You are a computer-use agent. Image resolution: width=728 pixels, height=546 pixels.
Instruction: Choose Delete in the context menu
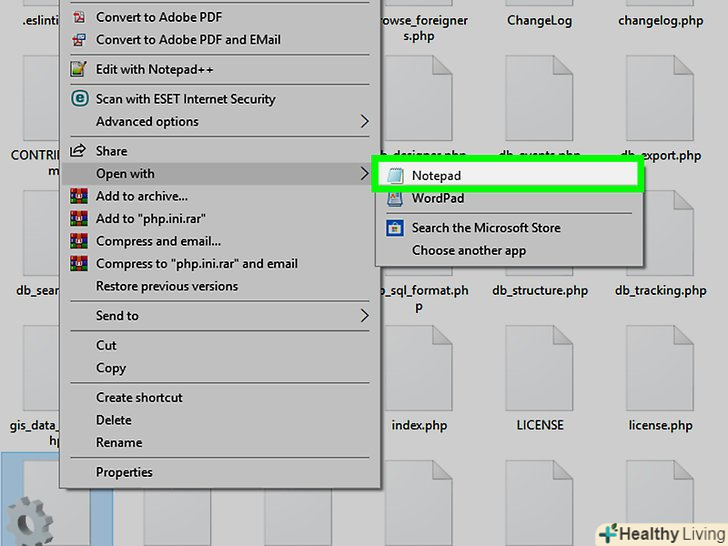click(x=220, y=420)
